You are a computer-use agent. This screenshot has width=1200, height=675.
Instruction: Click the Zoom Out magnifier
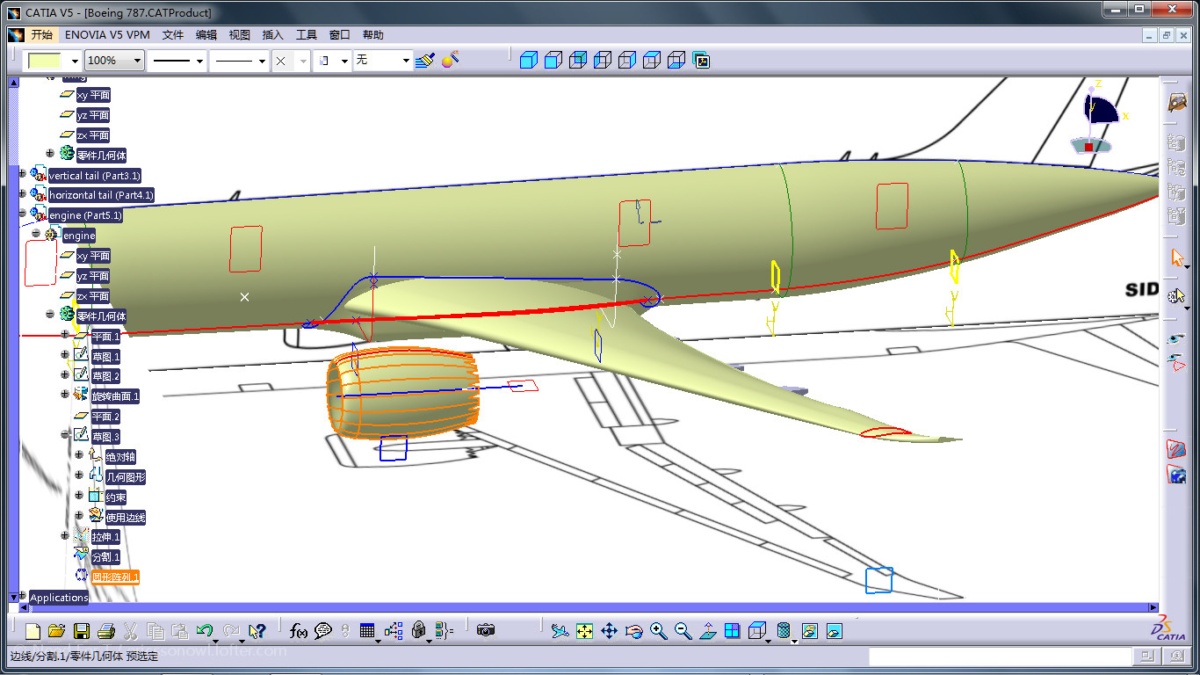click(683, 631)
